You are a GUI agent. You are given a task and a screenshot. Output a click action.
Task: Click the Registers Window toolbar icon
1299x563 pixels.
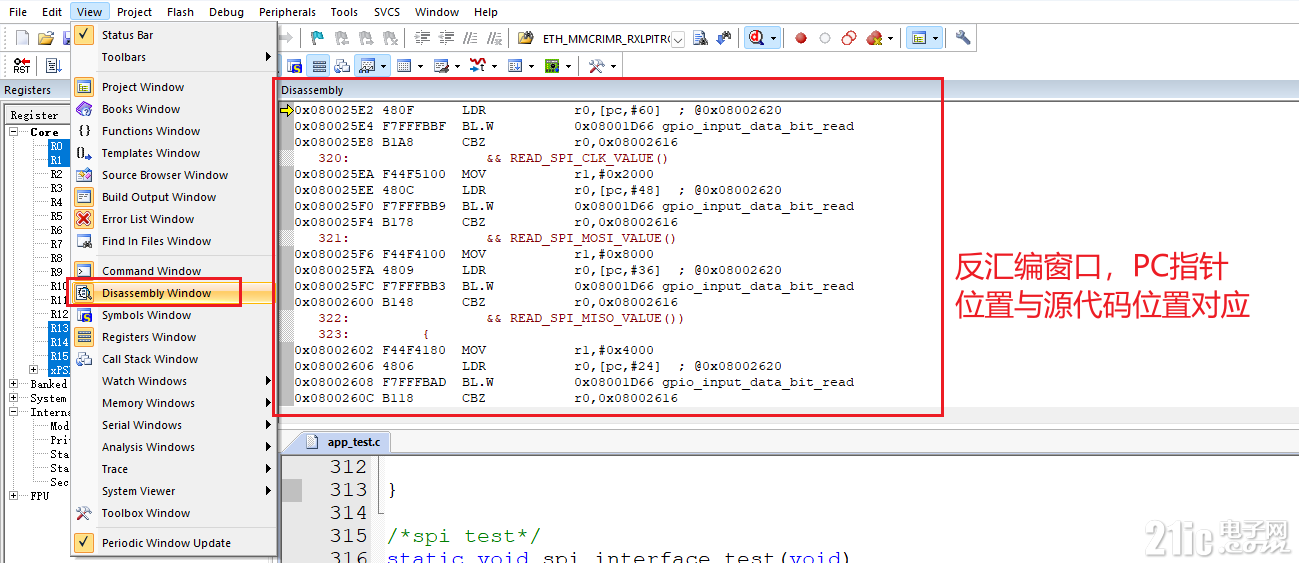[319, 66]
